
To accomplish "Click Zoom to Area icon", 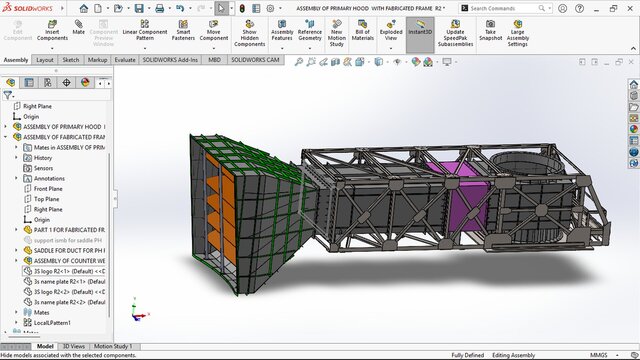I will pos(311,62).
